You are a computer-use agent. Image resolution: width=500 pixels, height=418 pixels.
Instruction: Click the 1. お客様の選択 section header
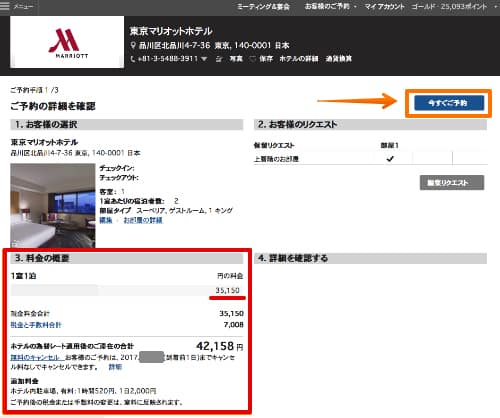(x=127, y=125)
